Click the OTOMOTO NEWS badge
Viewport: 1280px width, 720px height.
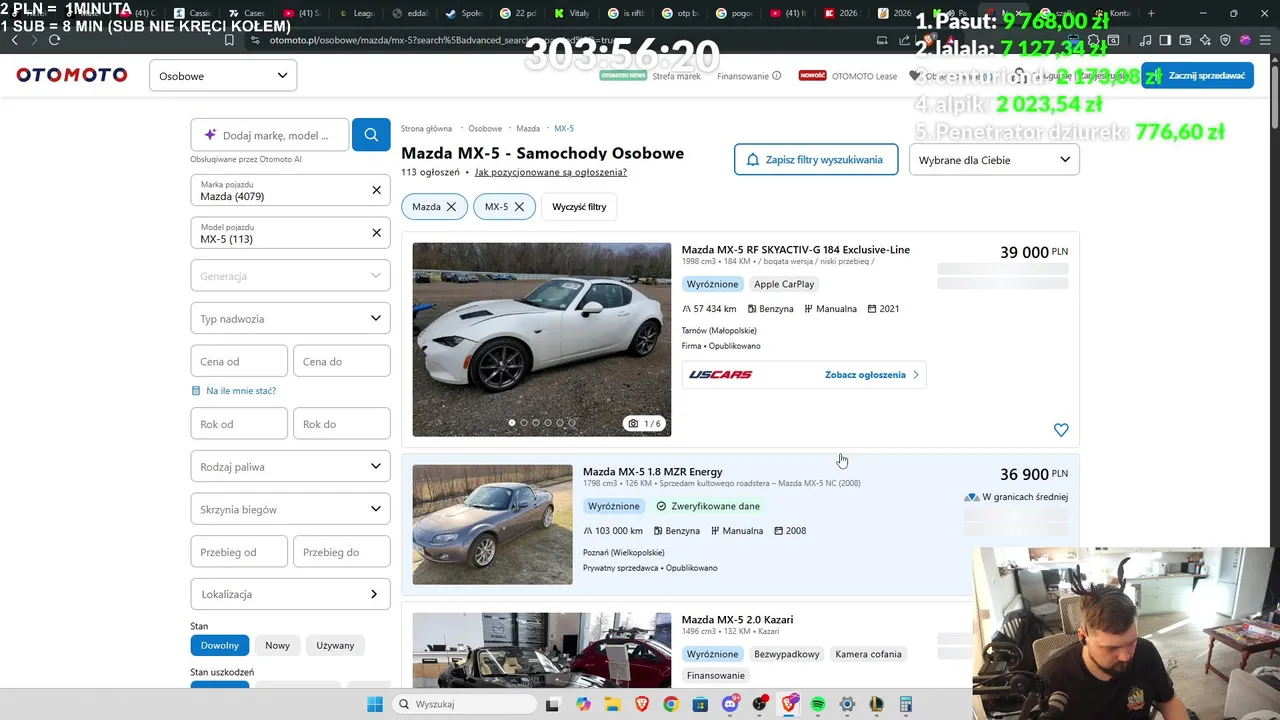(623, 76)
